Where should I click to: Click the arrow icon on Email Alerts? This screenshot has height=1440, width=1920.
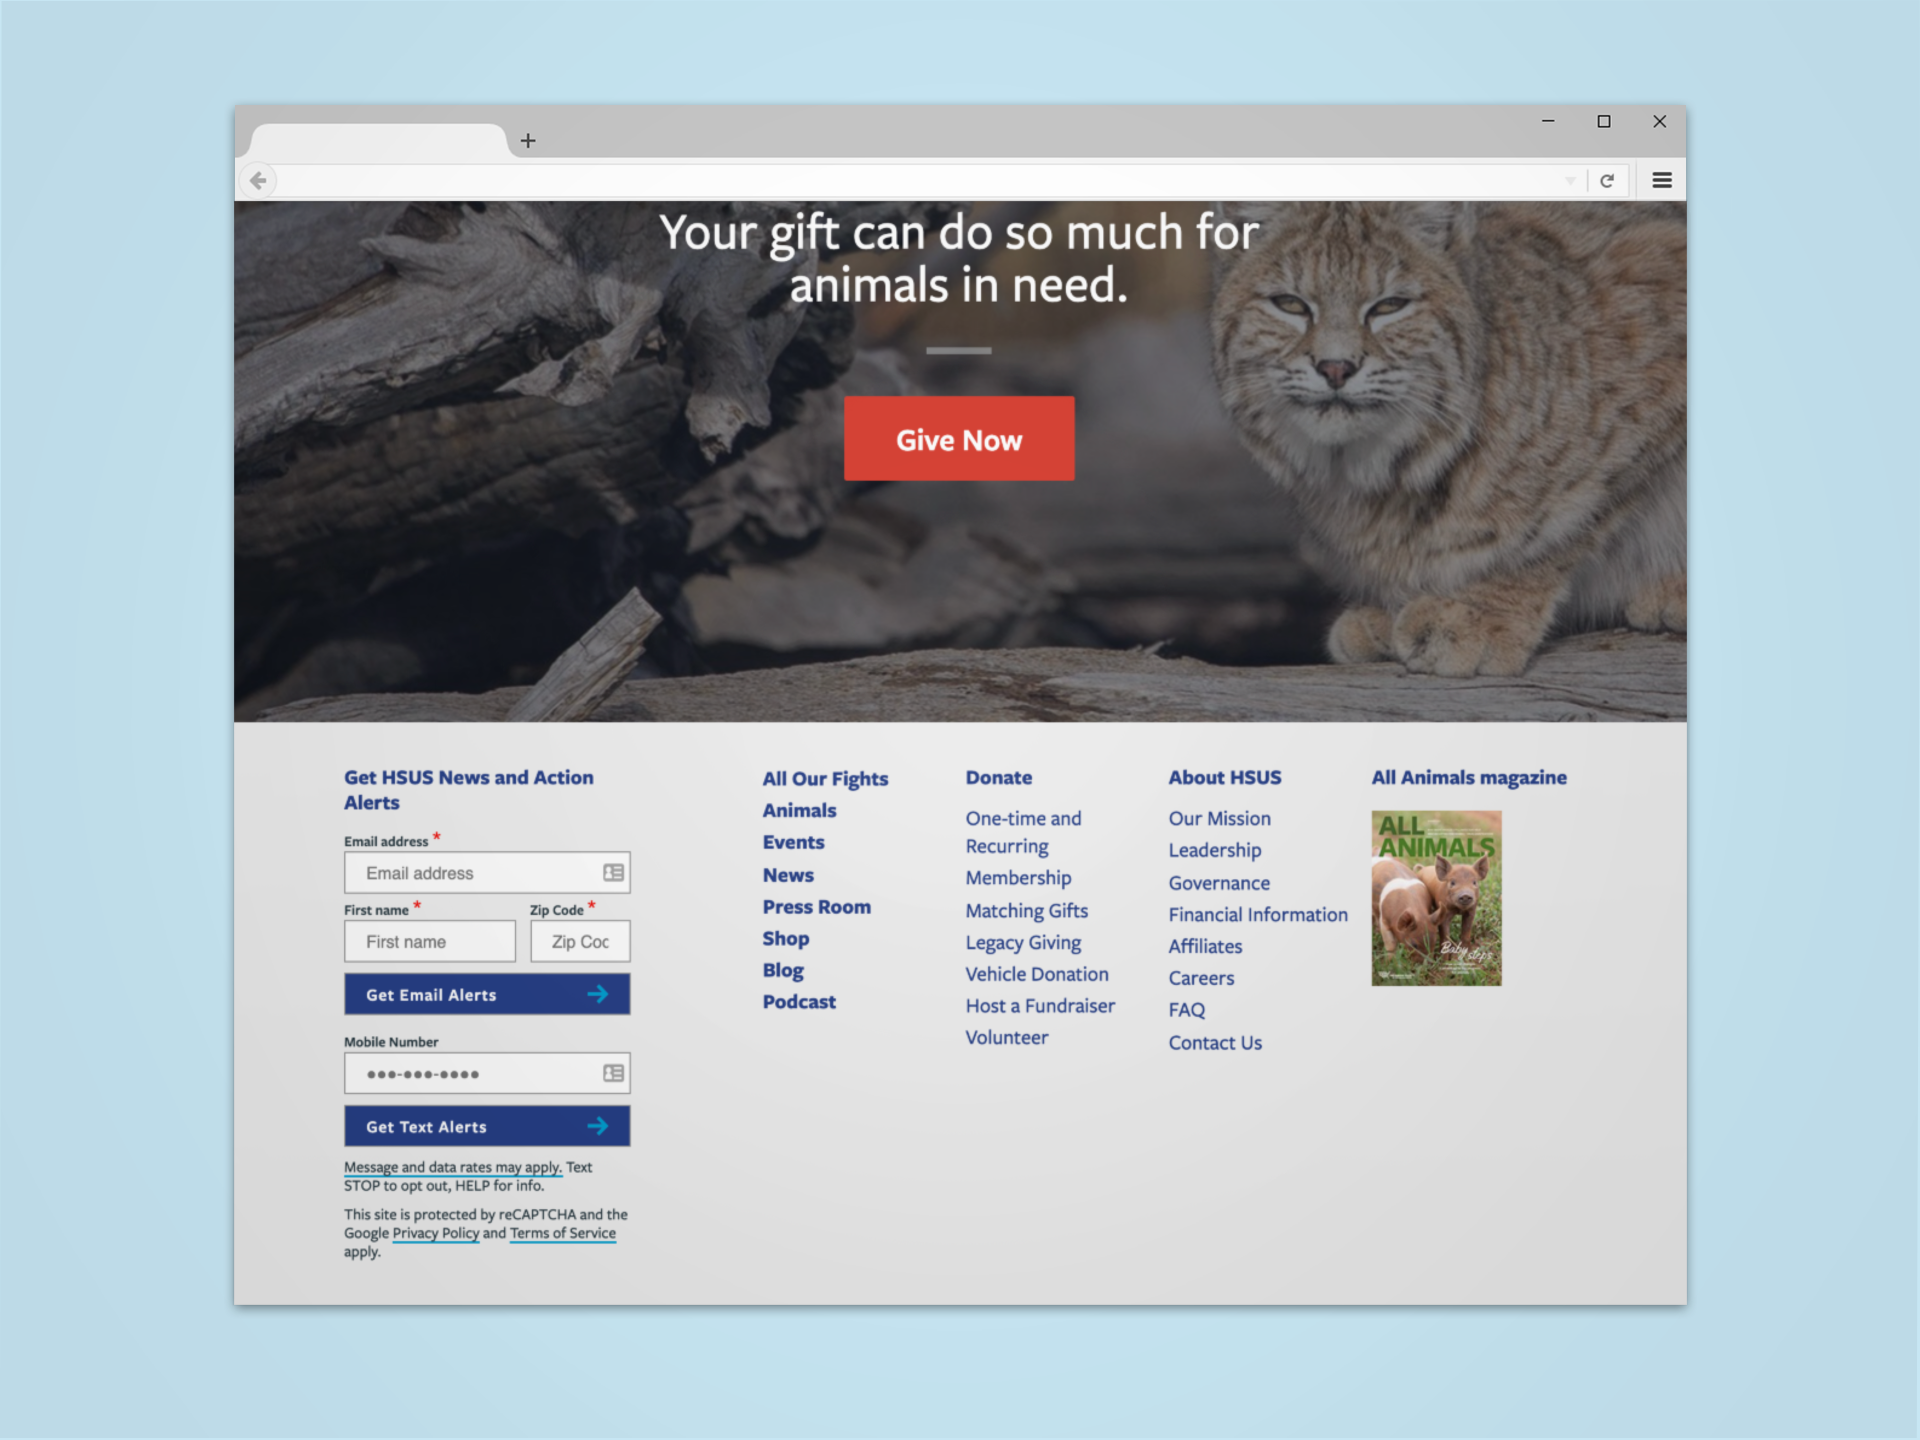600,994
